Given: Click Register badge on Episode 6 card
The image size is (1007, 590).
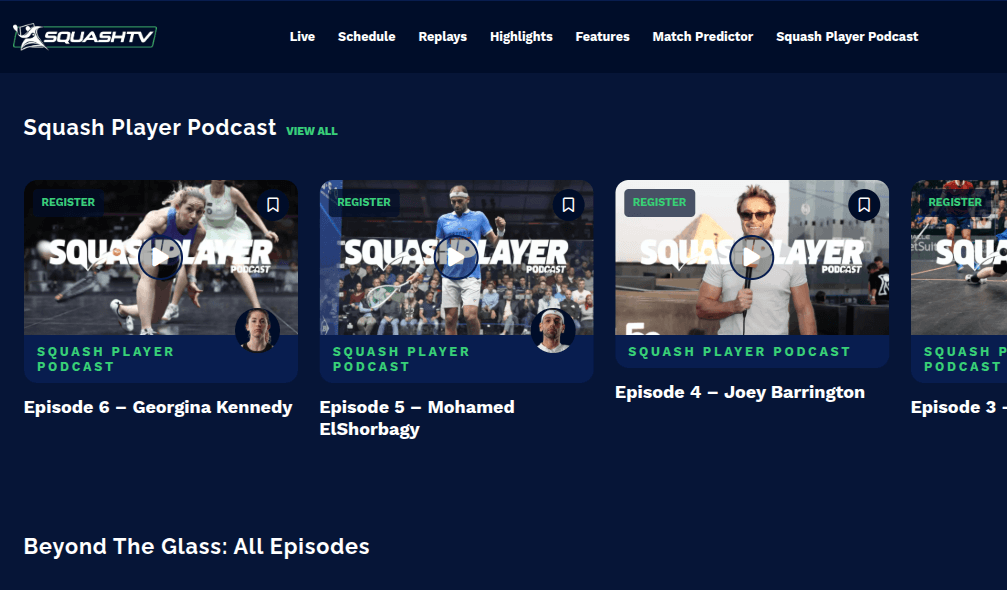Looking at the screenshot, I should tap(68, 202).
